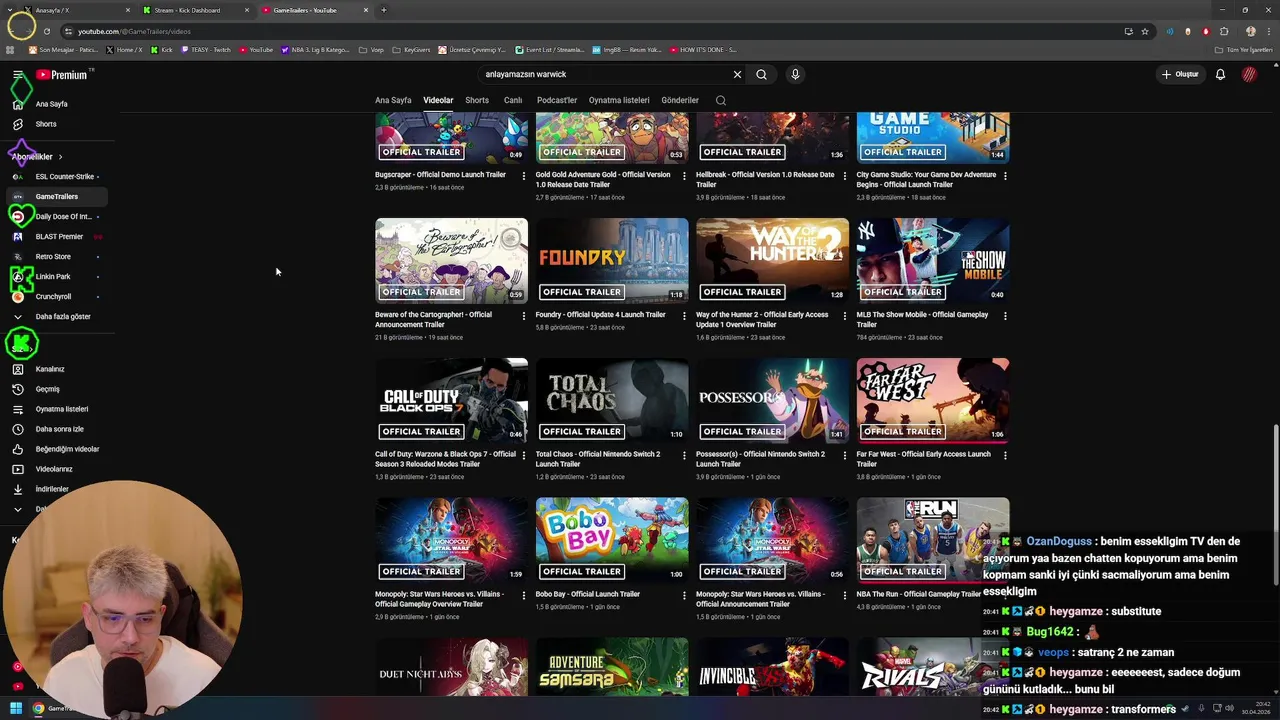Open Monopoly Star Wars Gameplay Overview Trailer title
Viewport: 1280px width, 720px height.
(x=439, y=599)
